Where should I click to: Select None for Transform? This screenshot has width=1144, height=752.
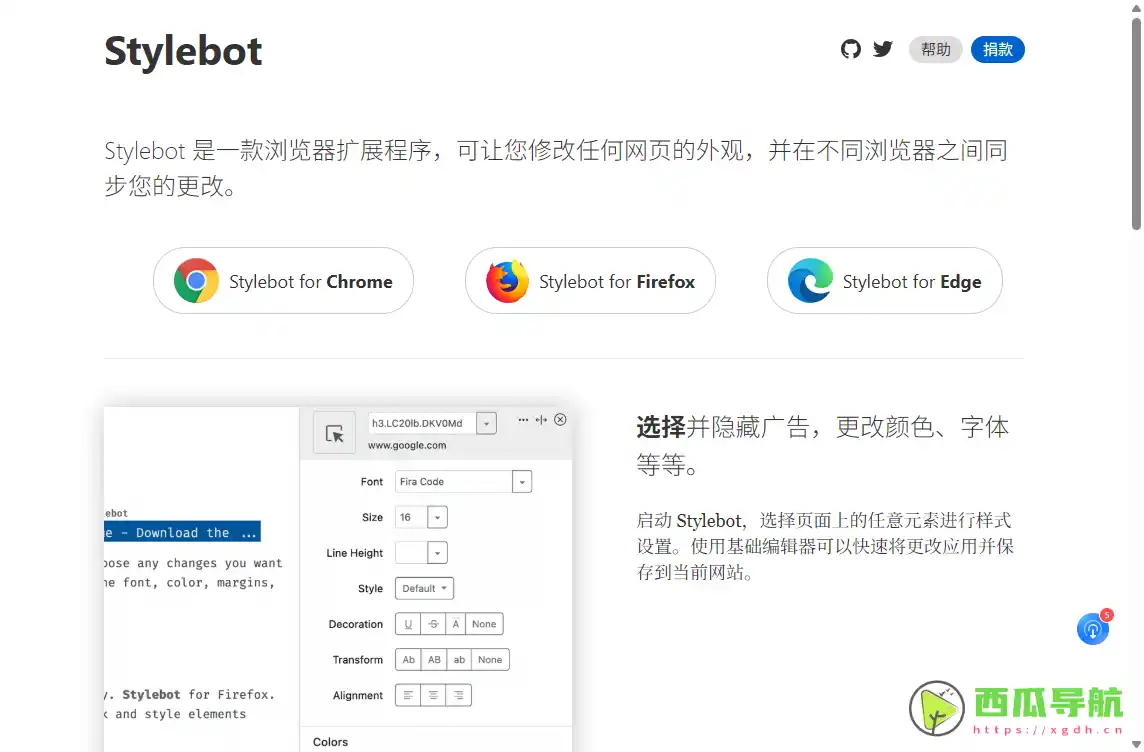pos(490,659)
